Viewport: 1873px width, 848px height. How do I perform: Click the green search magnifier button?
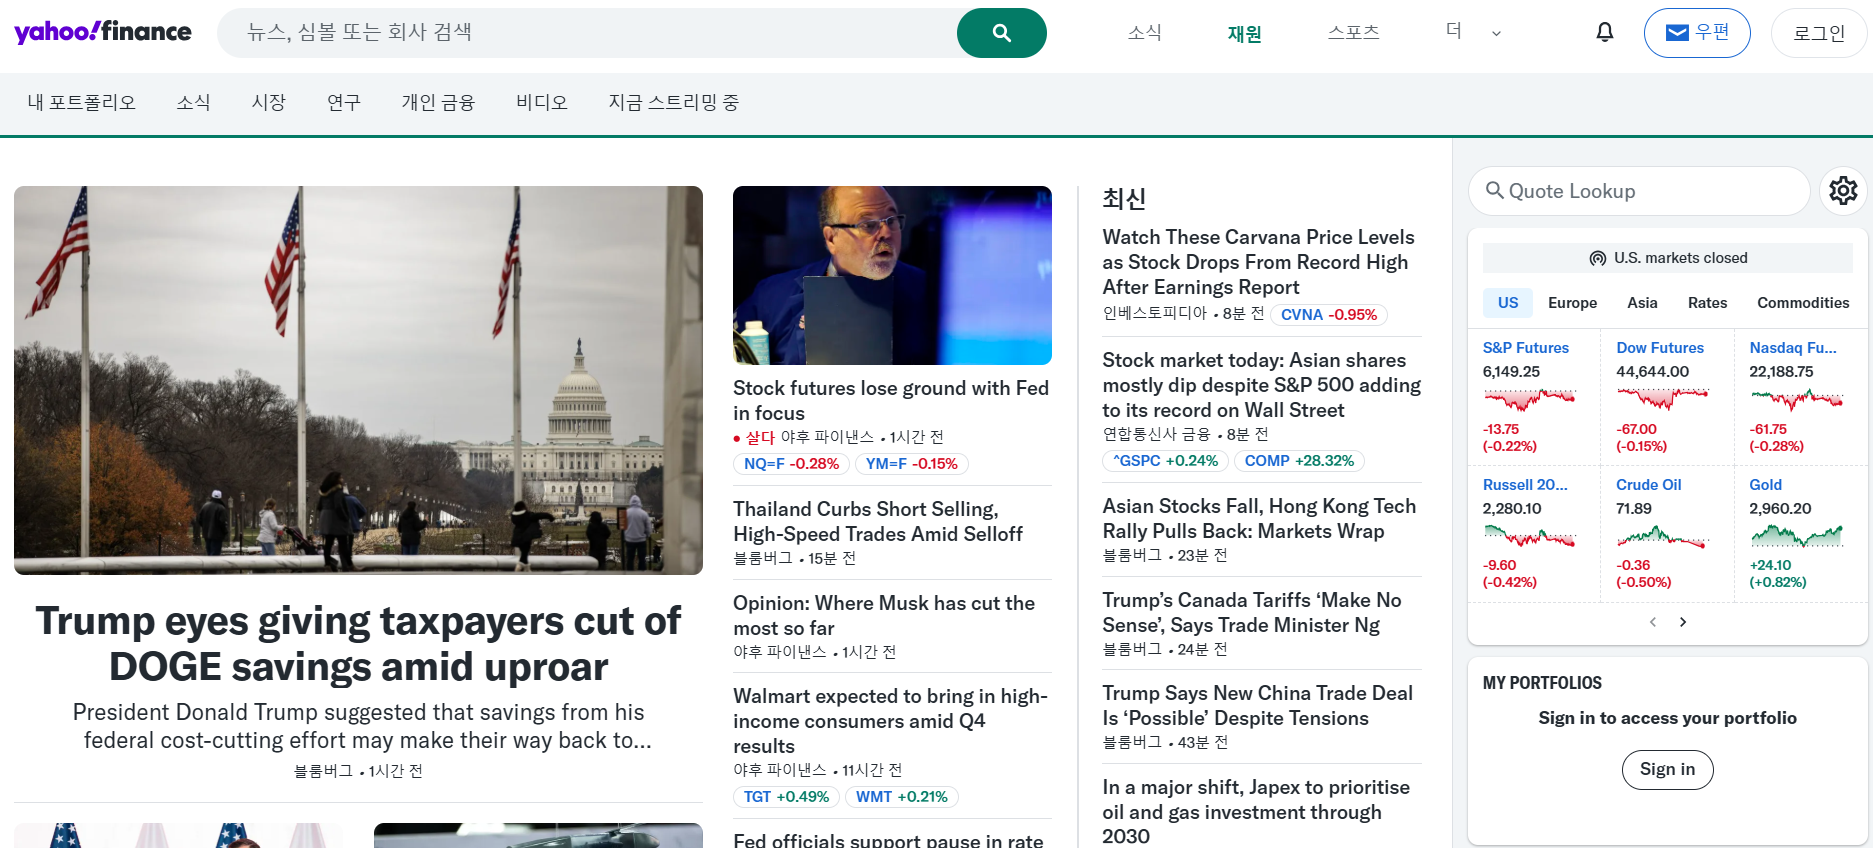tap(1001, 33)
